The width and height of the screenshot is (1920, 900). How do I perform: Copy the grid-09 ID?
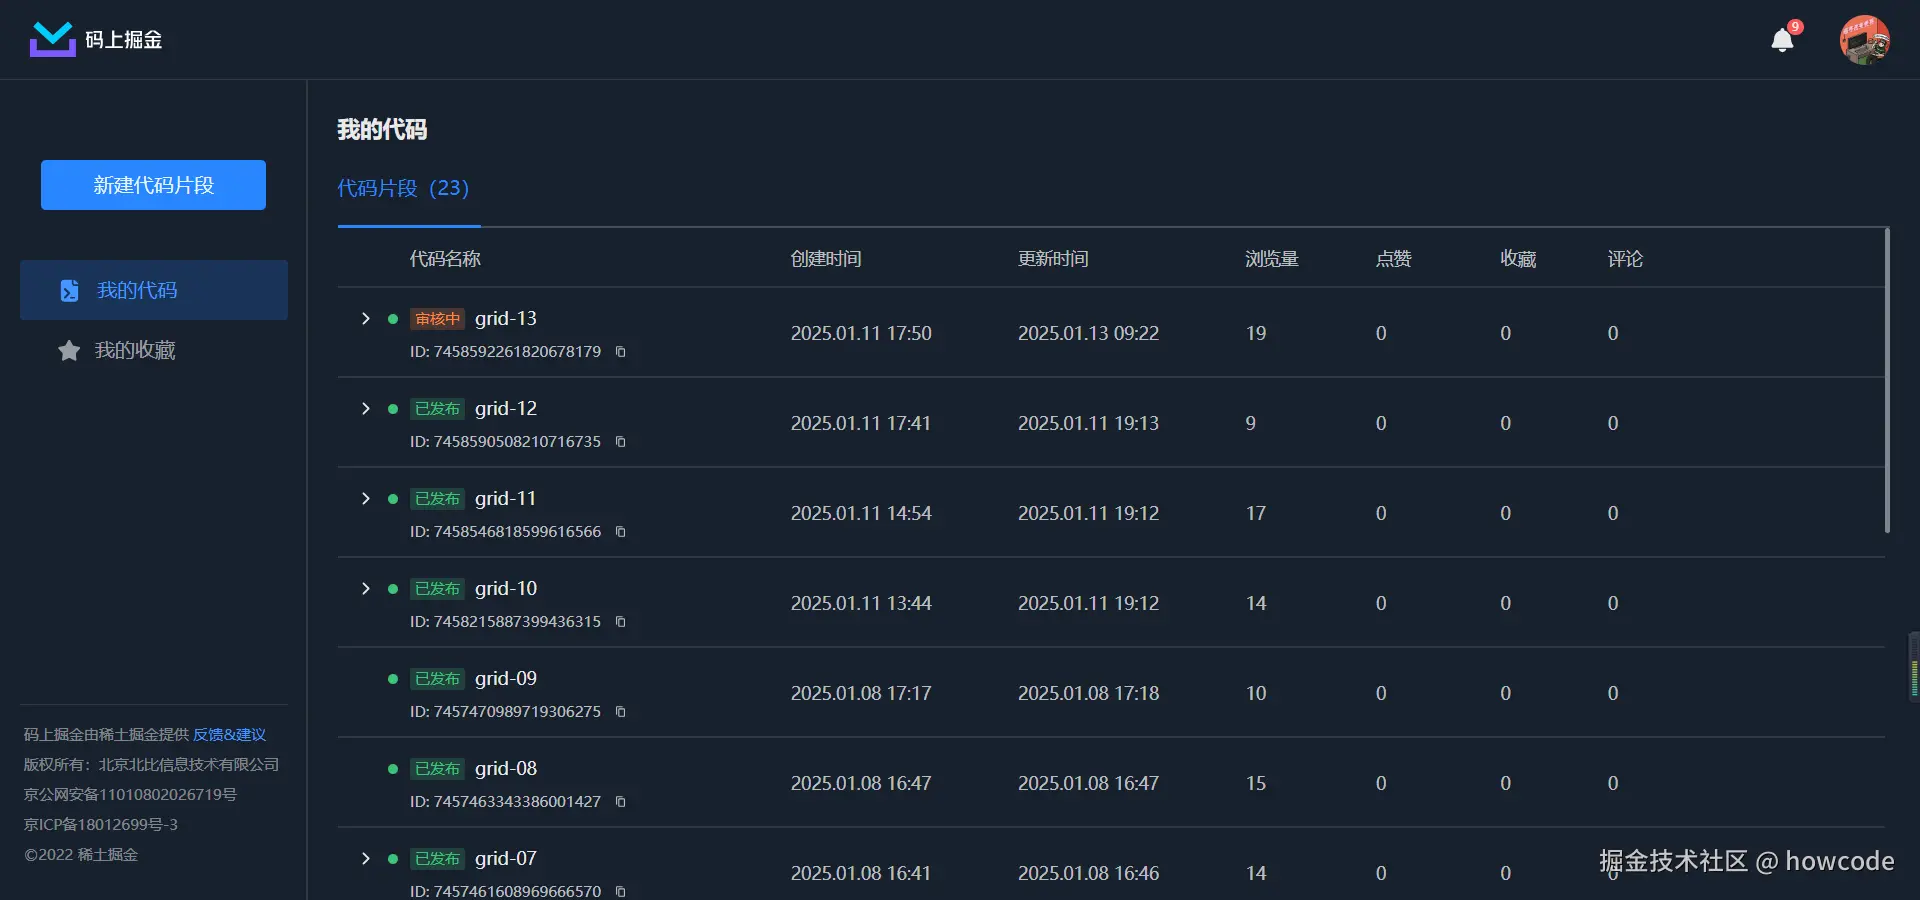point(621,712)
